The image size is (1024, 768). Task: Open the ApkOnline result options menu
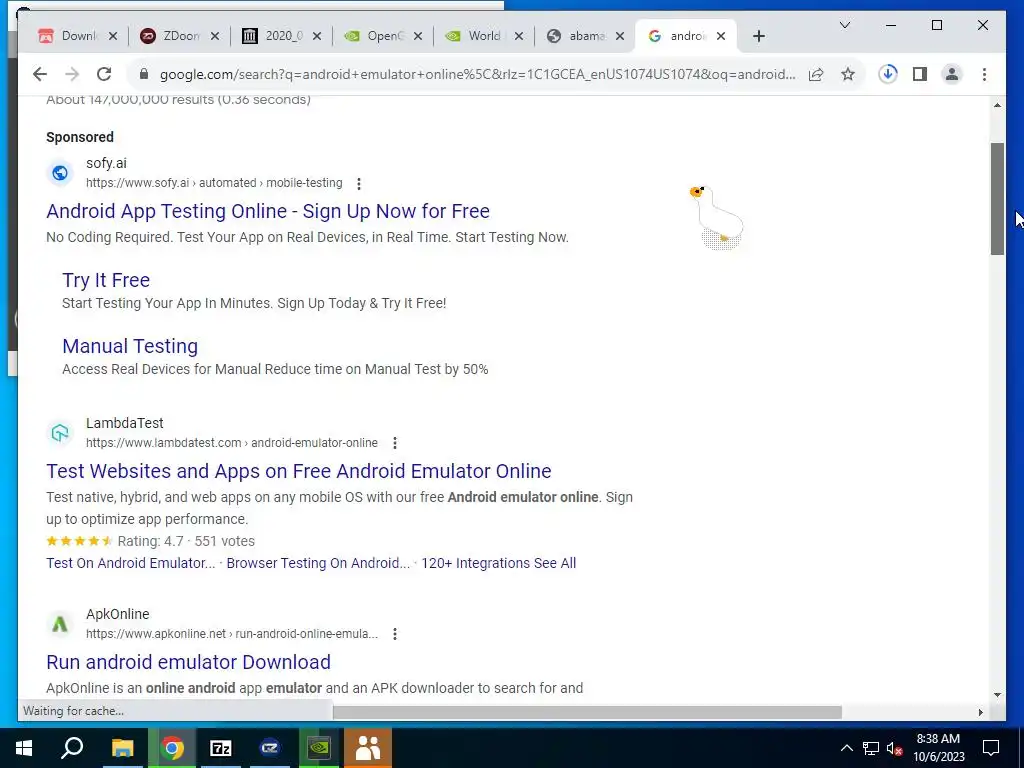(x=394, y=633)
